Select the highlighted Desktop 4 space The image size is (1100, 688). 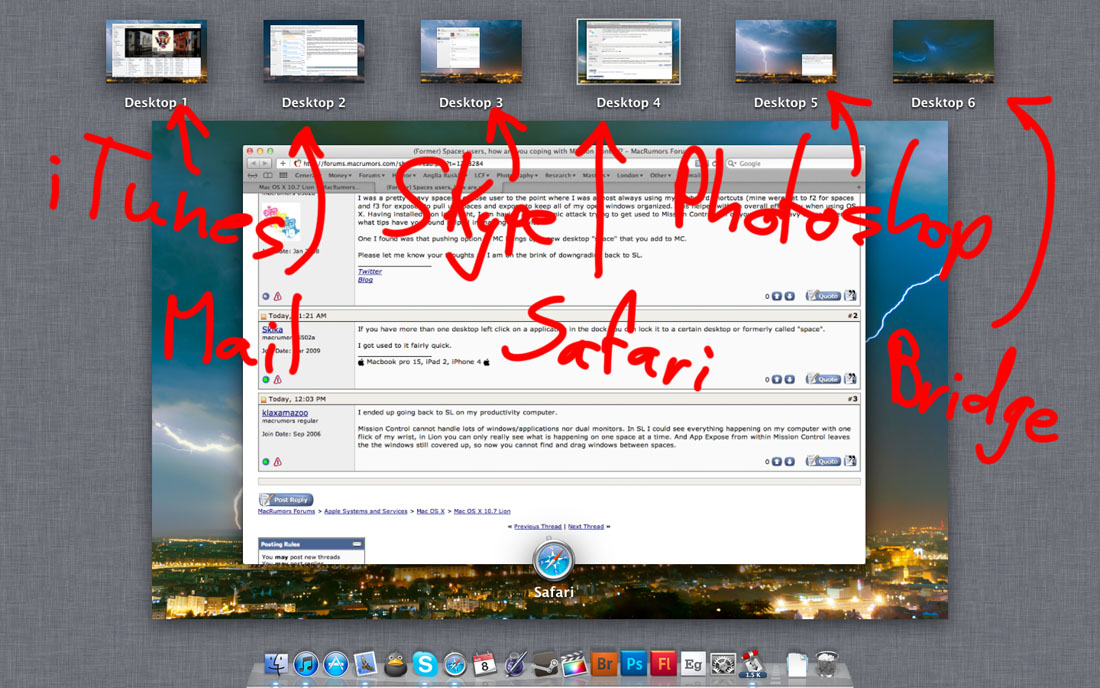pos(628,52)
